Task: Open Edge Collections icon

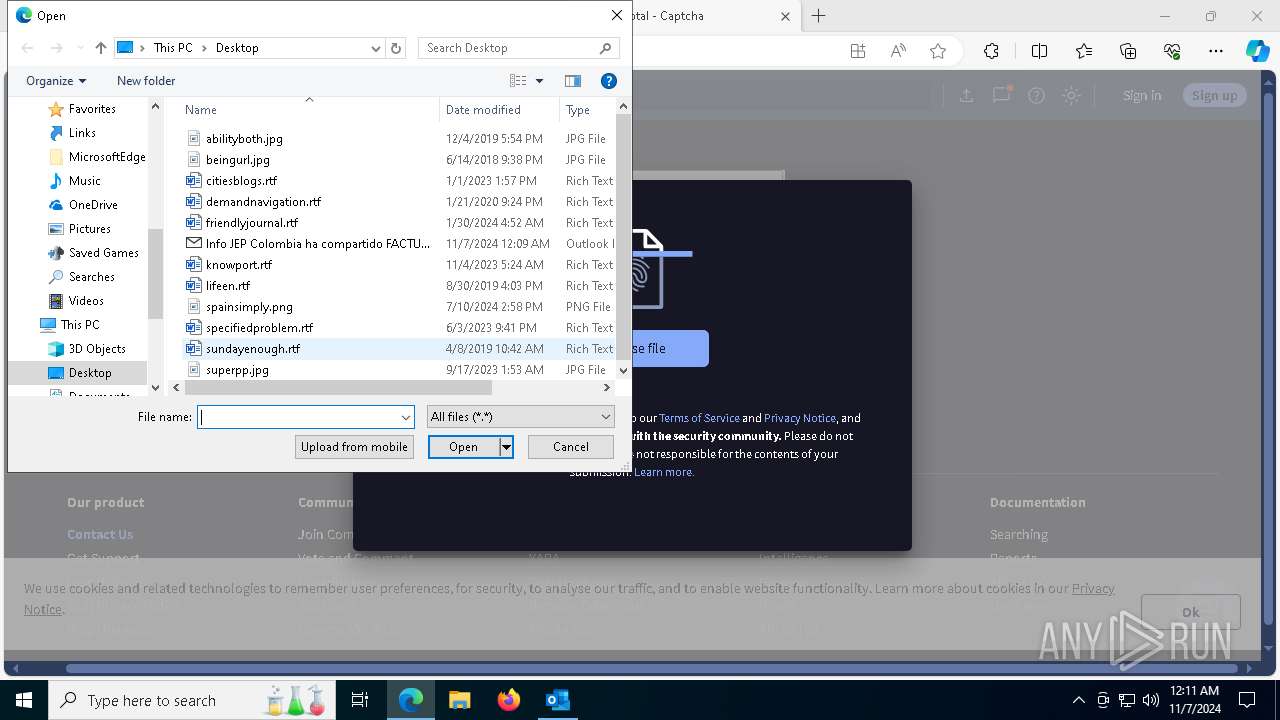Action: [x=1128, y=52]
